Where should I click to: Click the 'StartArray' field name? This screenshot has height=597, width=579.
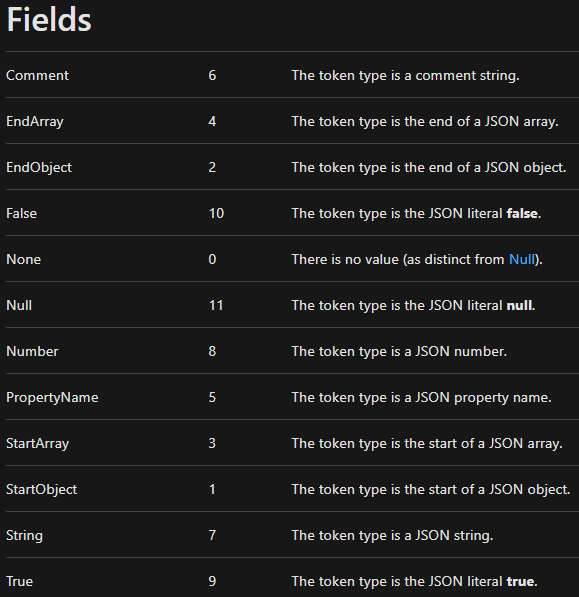37,444
